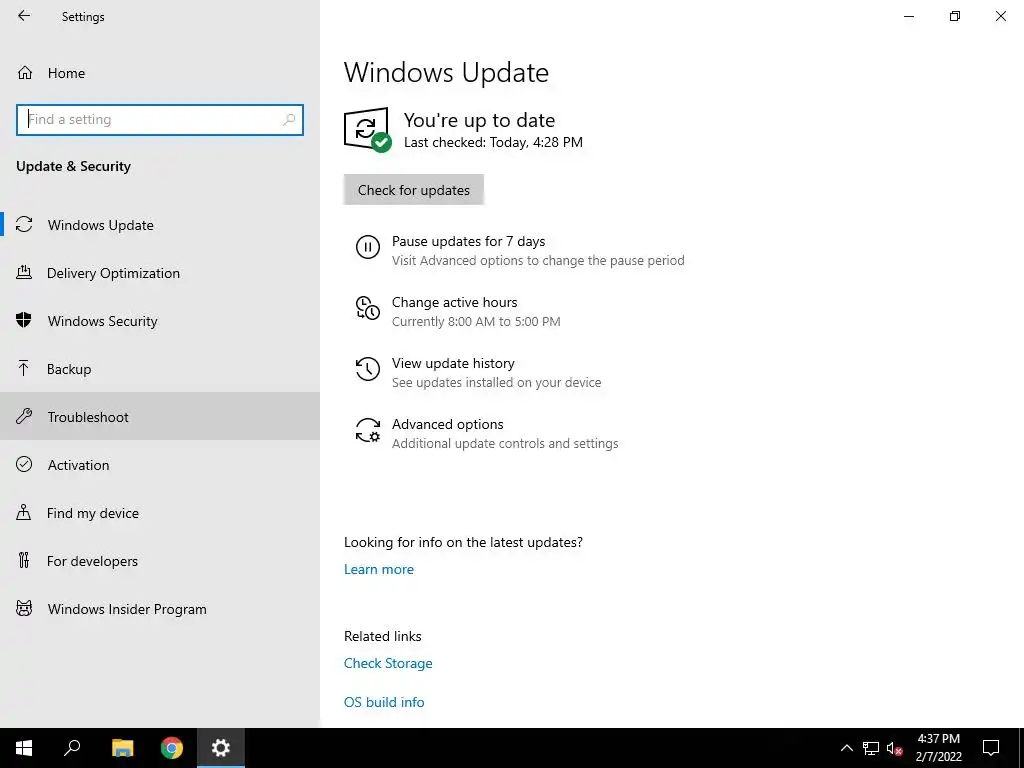
Task: Open Change active hours
Action: click(455, 302)
